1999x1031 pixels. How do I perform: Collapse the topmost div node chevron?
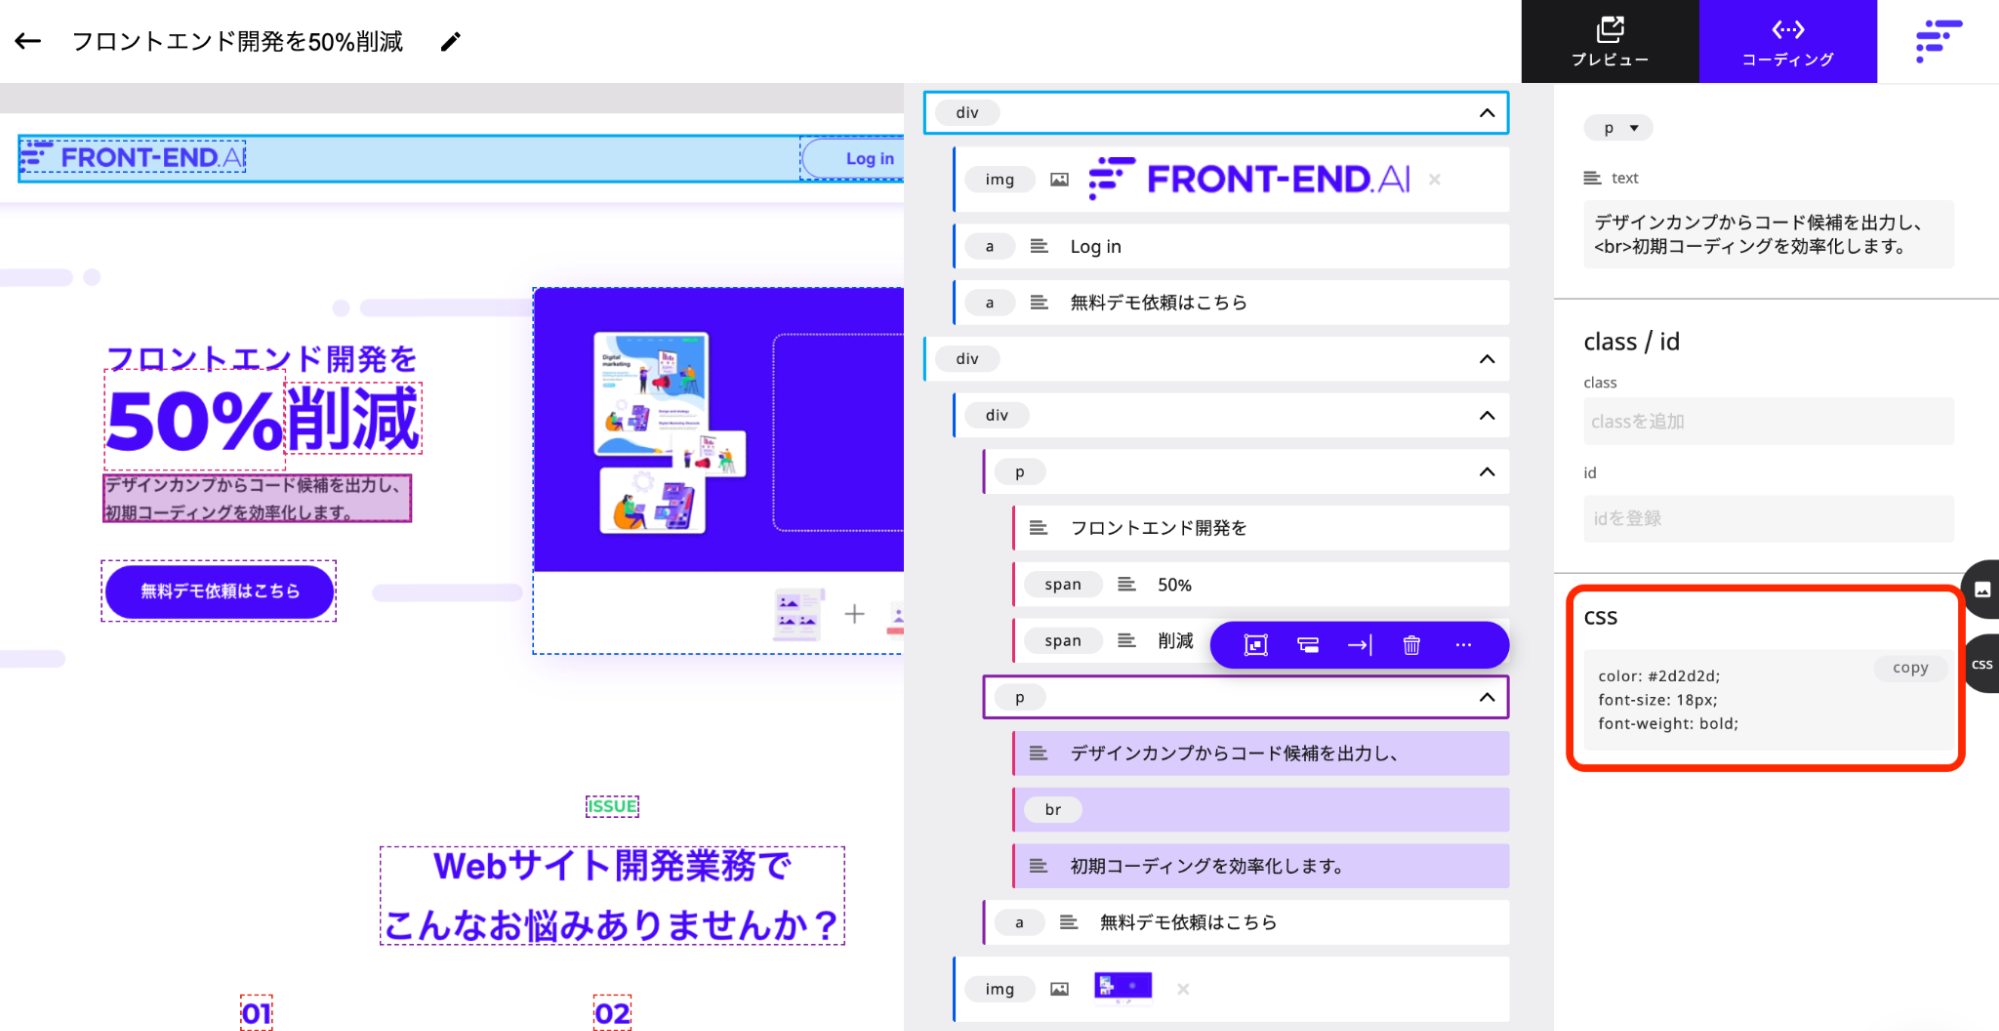tap(1488, 112)
